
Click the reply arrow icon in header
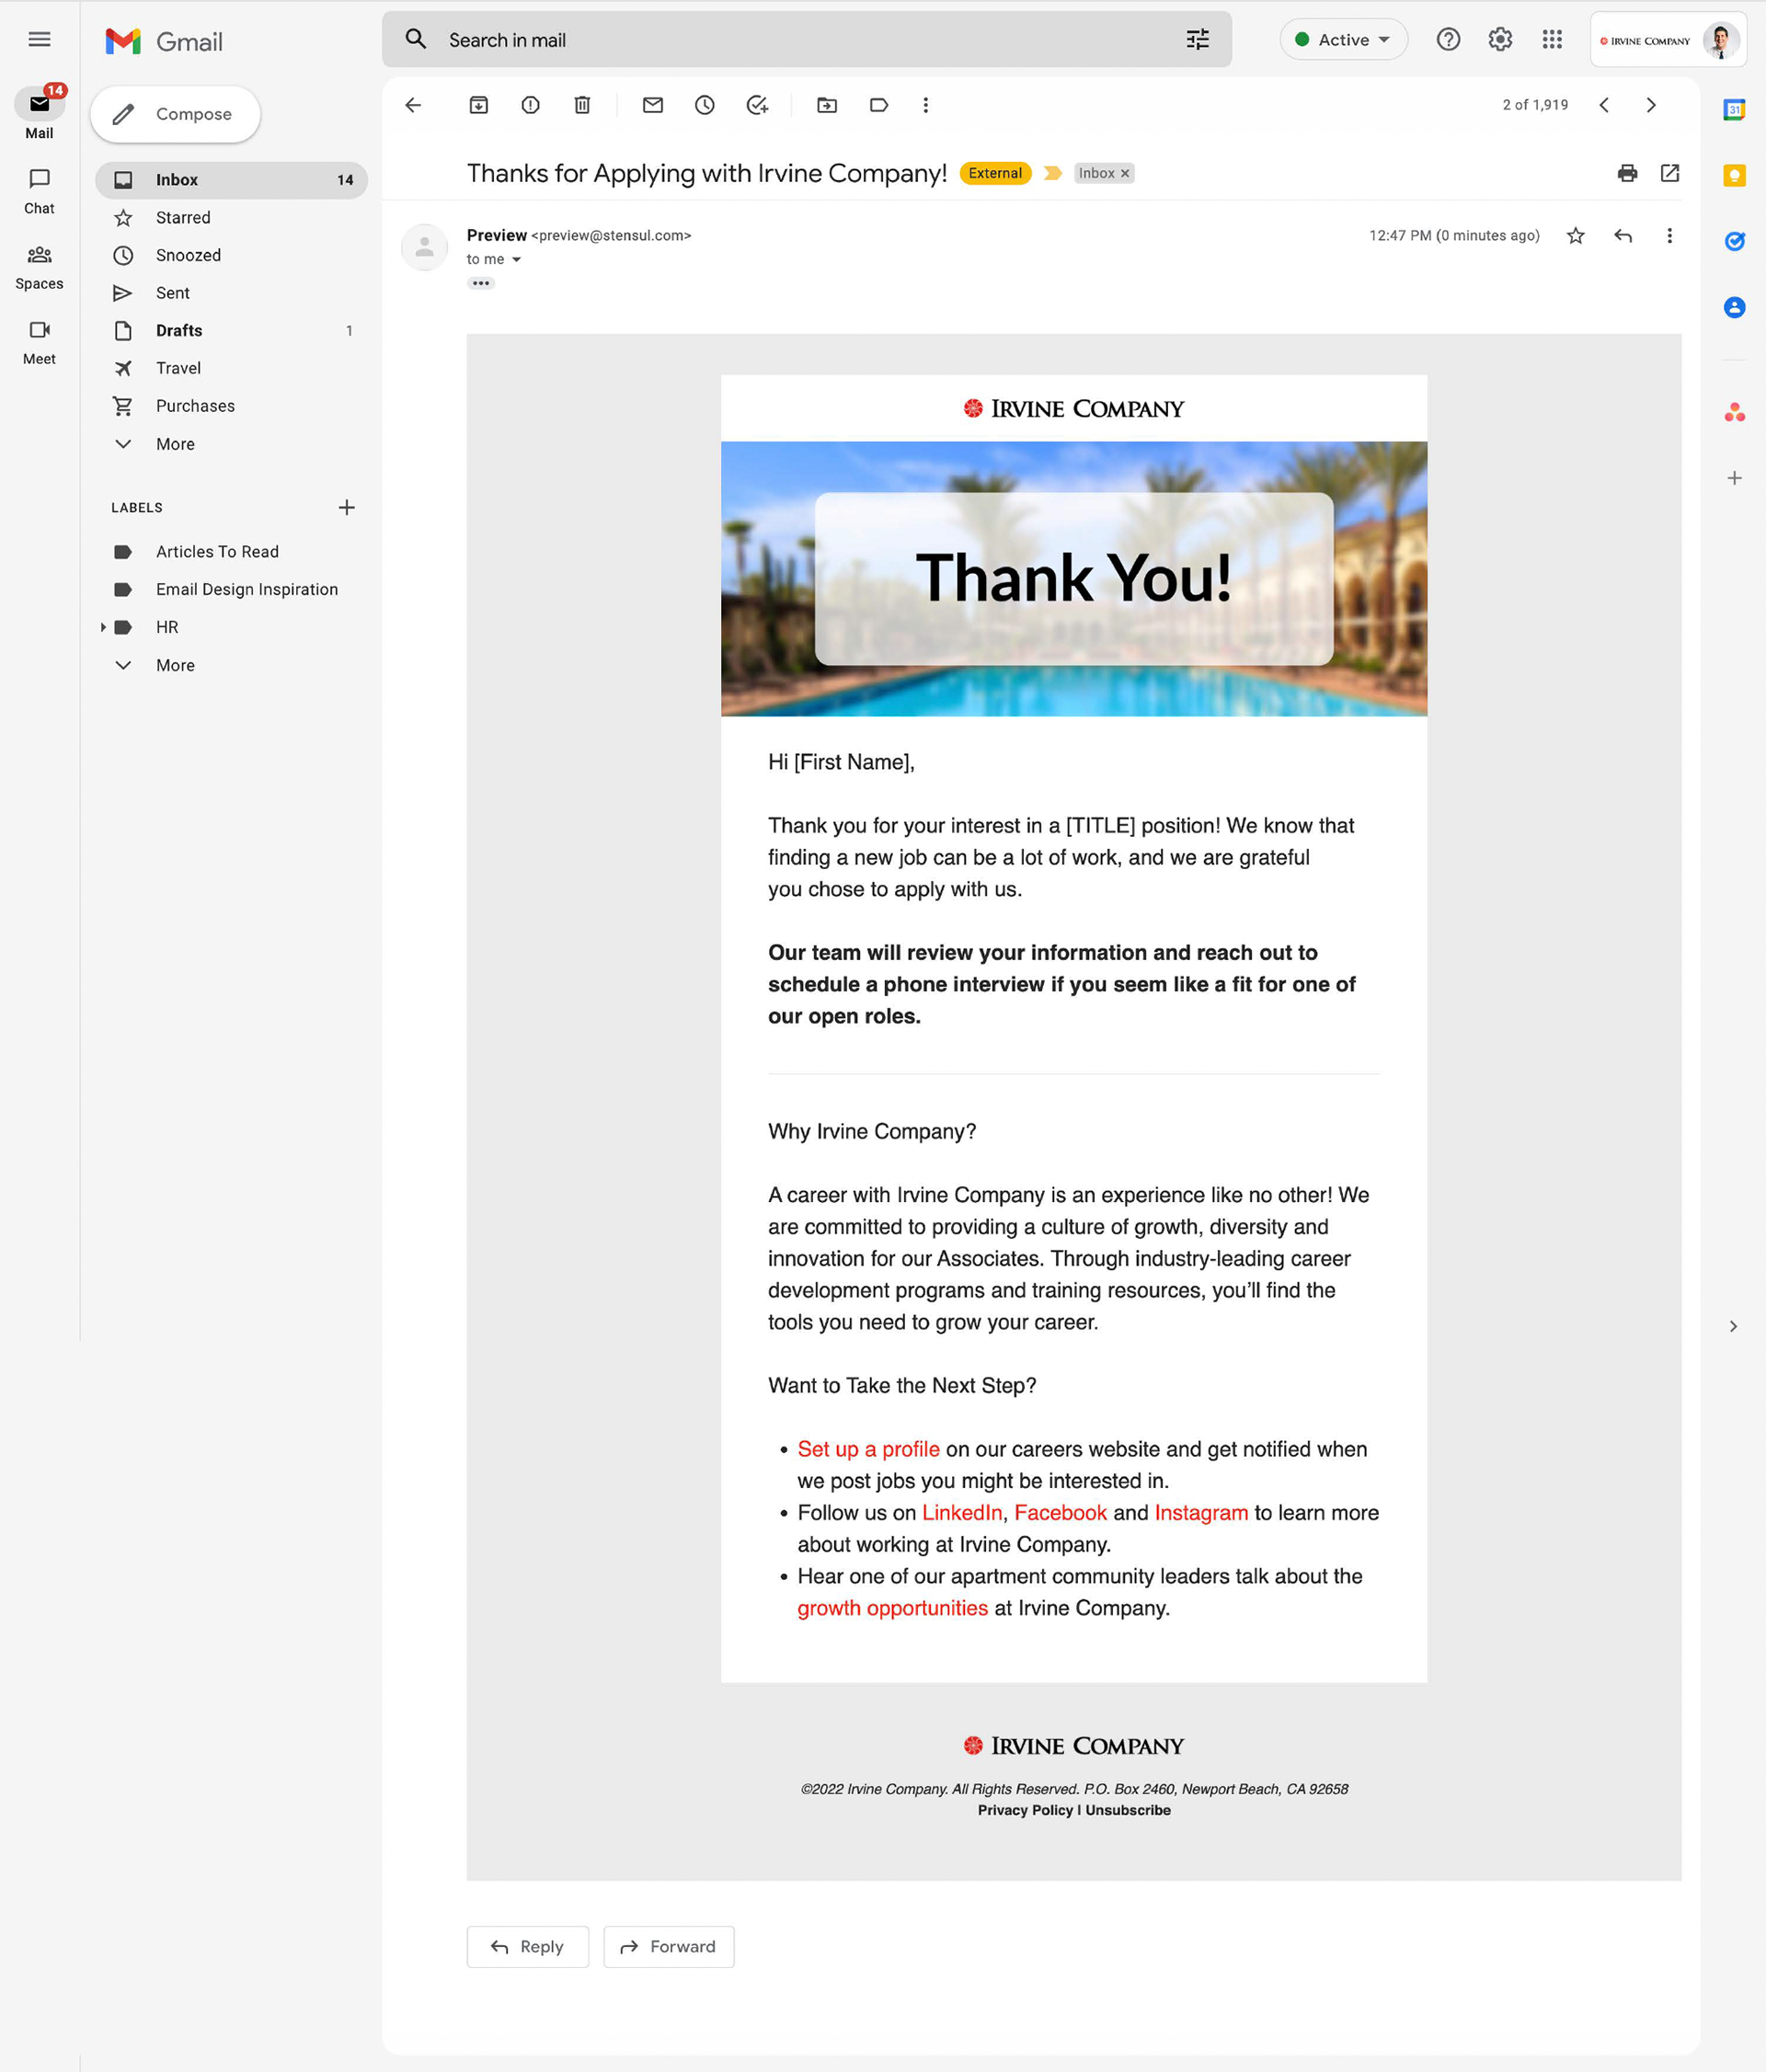(x=1624, y=236)
